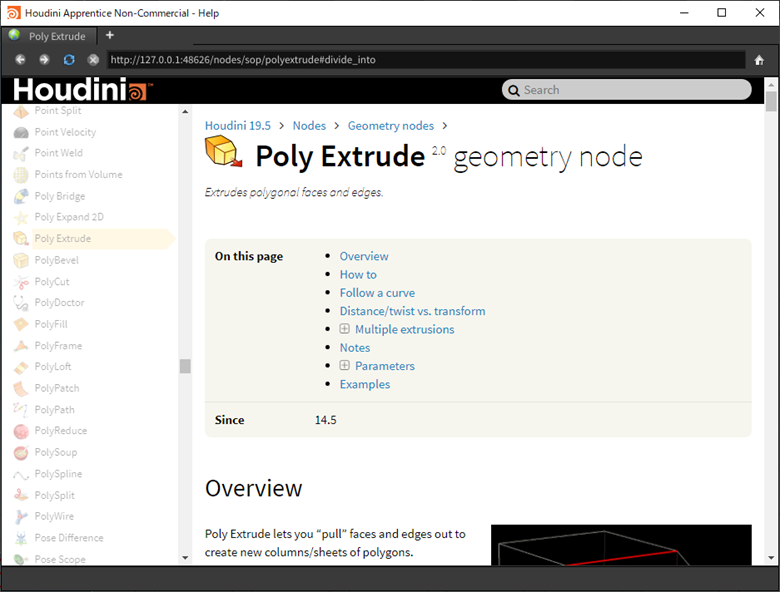
Task: Click the browser forward arrow
Action: tap(44, 60)
